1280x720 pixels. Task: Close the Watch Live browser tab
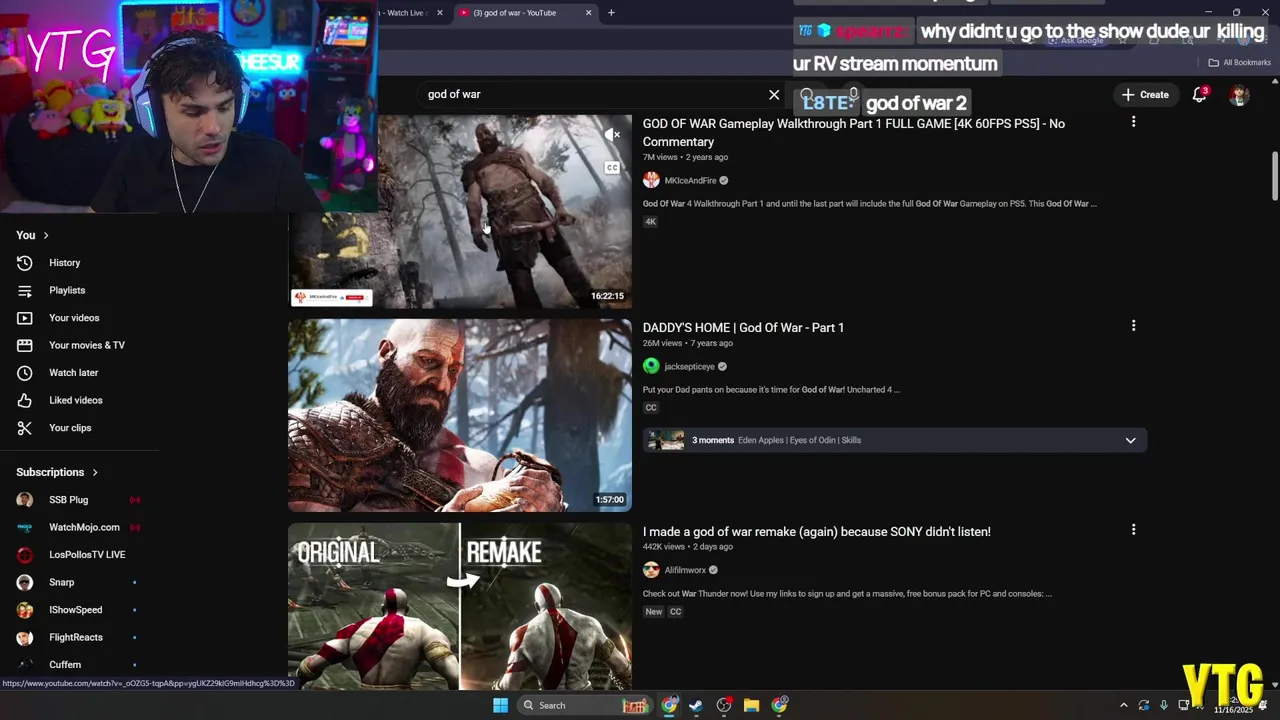[439, 13]
